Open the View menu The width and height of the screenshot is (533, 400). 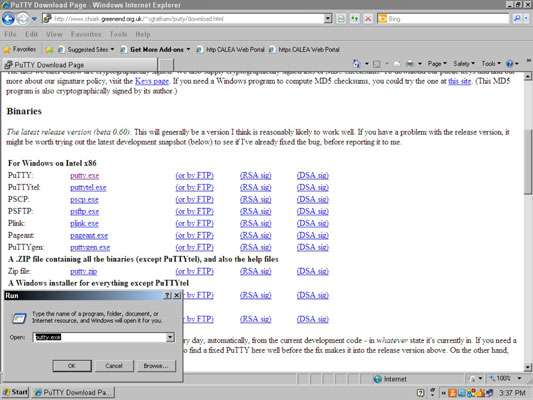click(54, 34)
